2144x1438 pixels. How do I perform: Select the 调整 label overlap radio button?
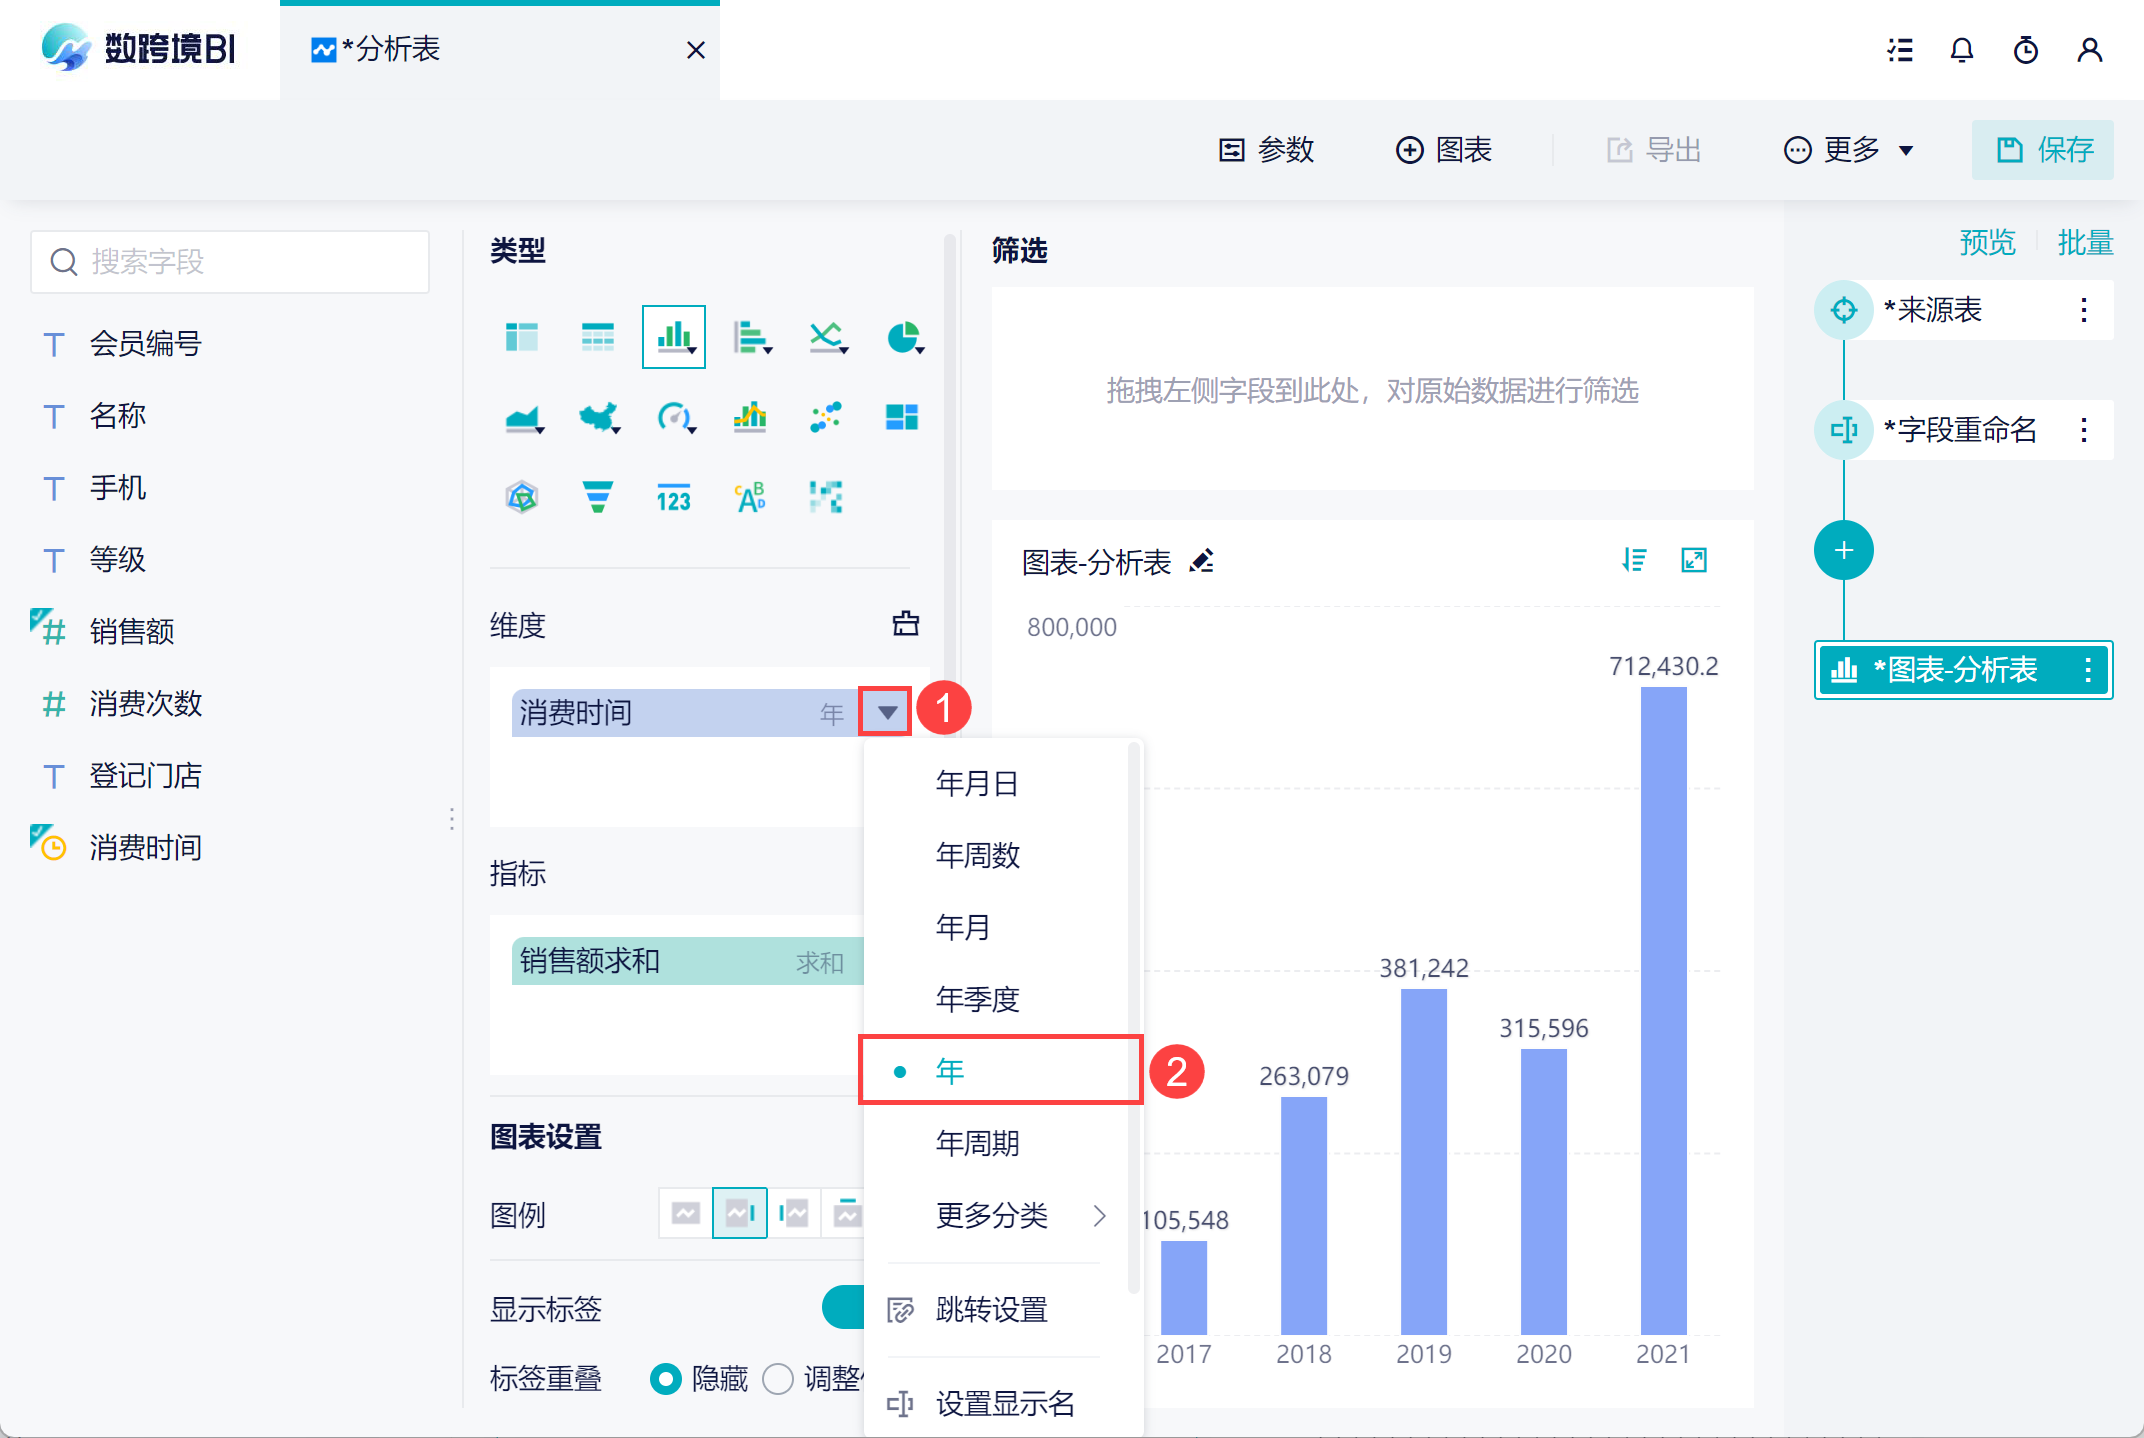(x=778, y=1379)
